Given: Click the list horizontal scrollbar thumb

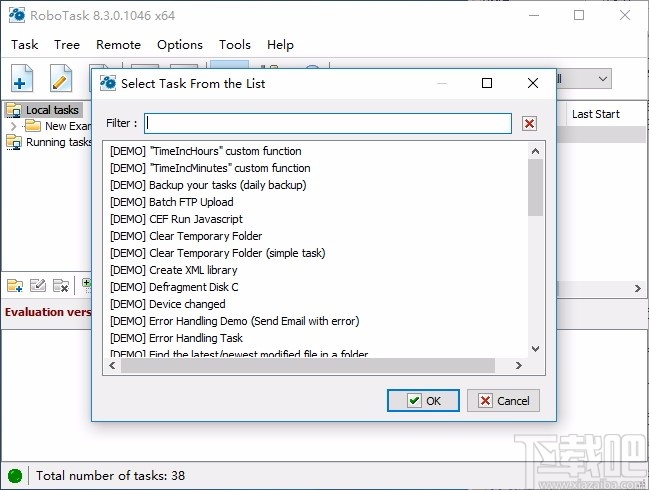Looking at the screenshot, I should click(308, 365).
